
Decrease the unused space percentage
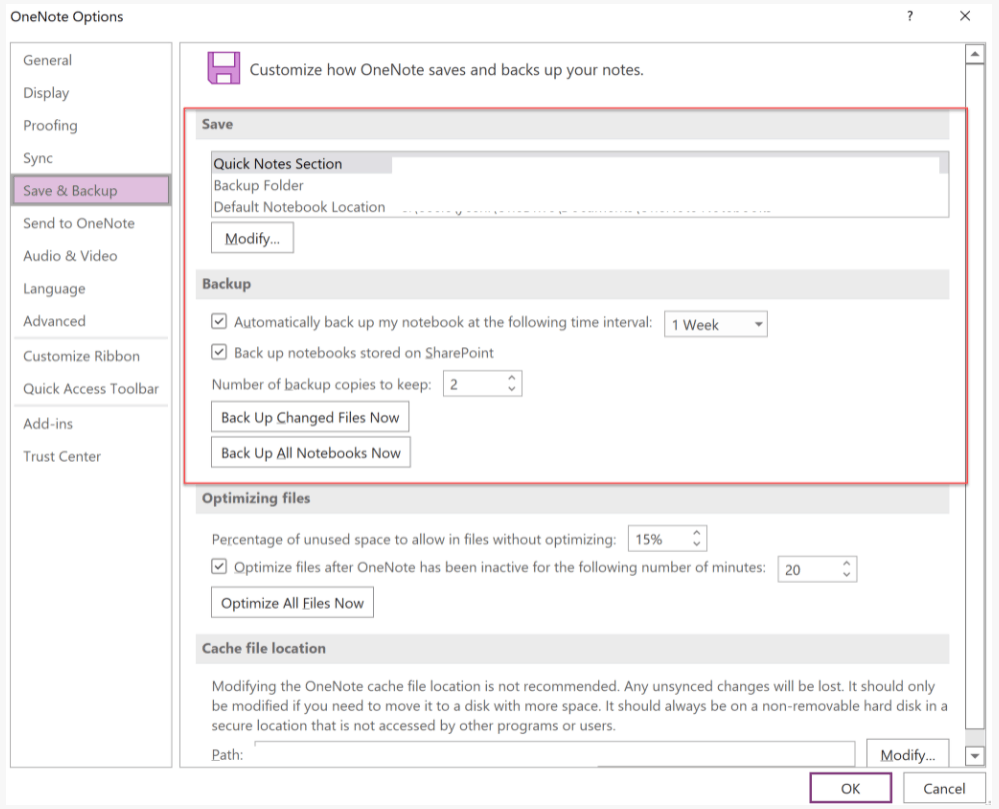click(x=697, y=545)
